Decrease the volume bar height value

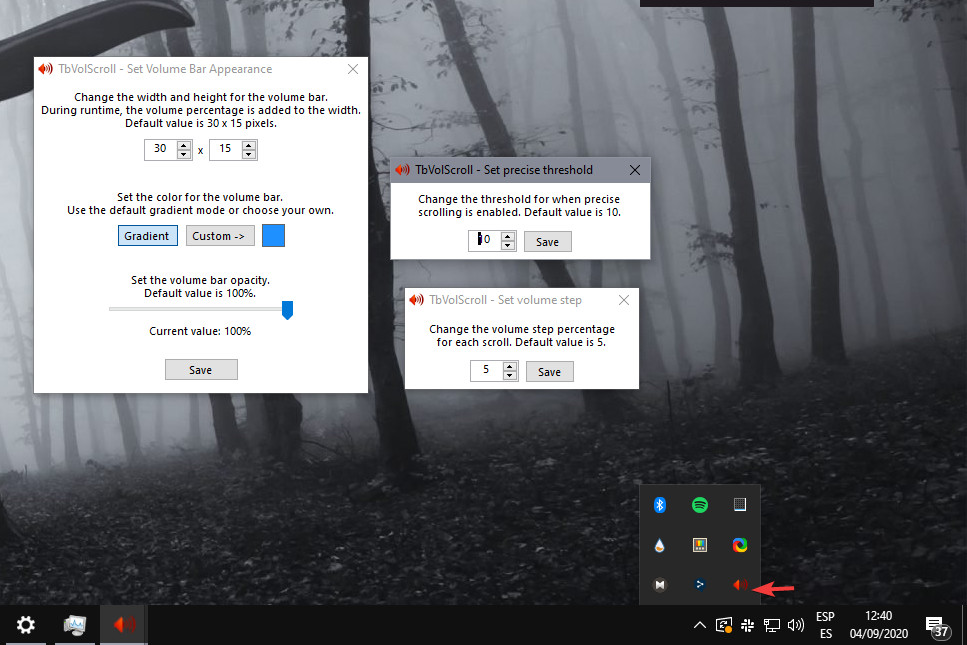246,153
